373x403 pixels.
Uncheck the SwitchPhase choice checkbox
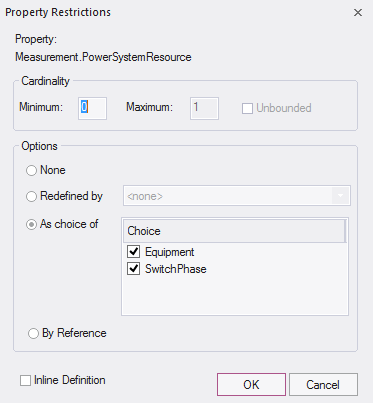point(134,269)
